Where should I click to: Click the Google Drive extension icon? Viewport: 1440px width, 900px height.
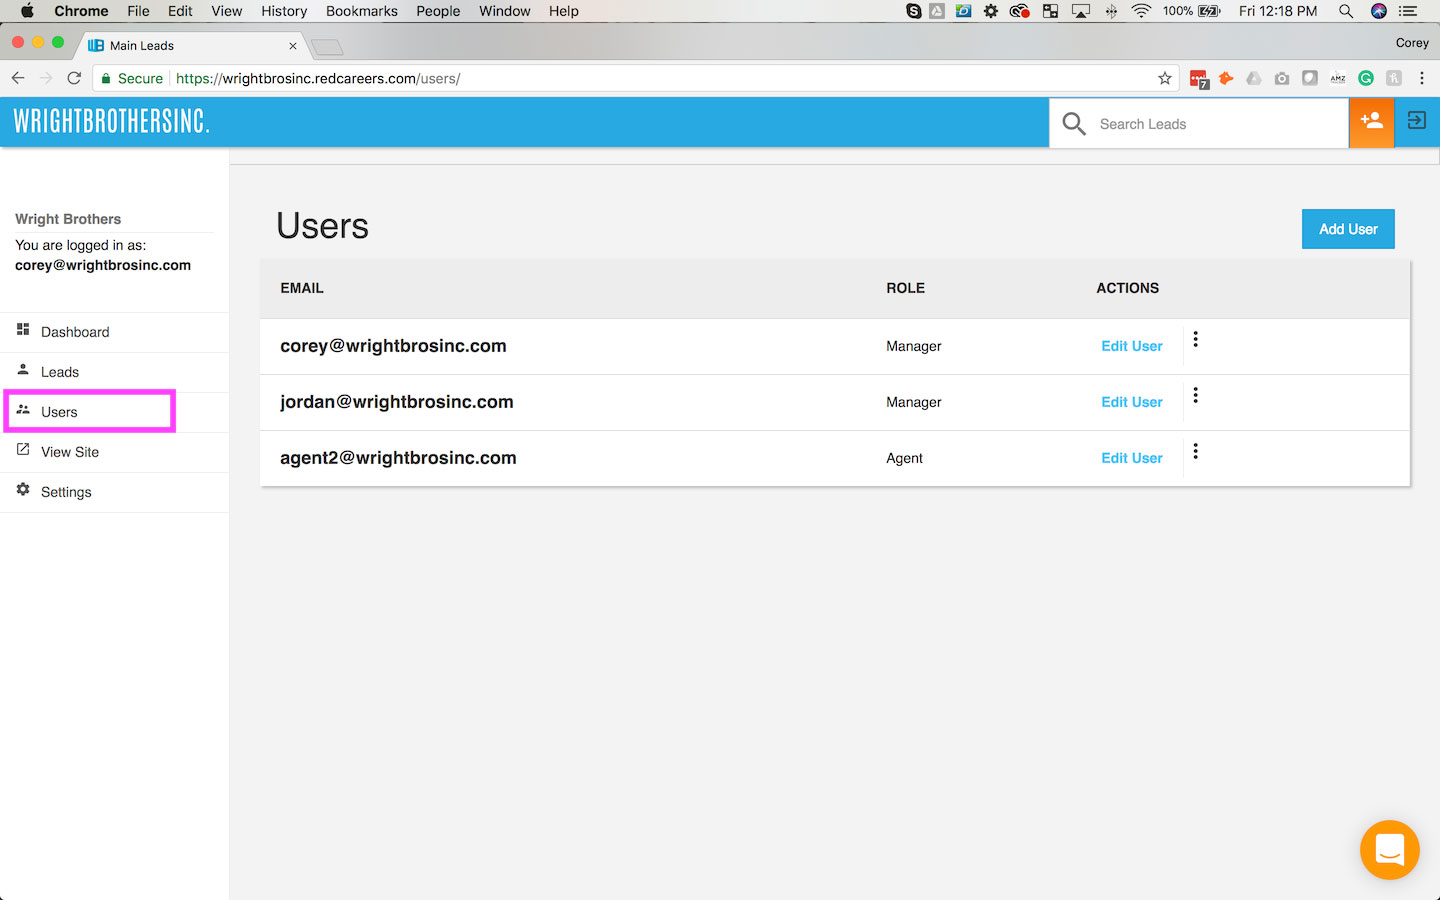pos(1254,78)
